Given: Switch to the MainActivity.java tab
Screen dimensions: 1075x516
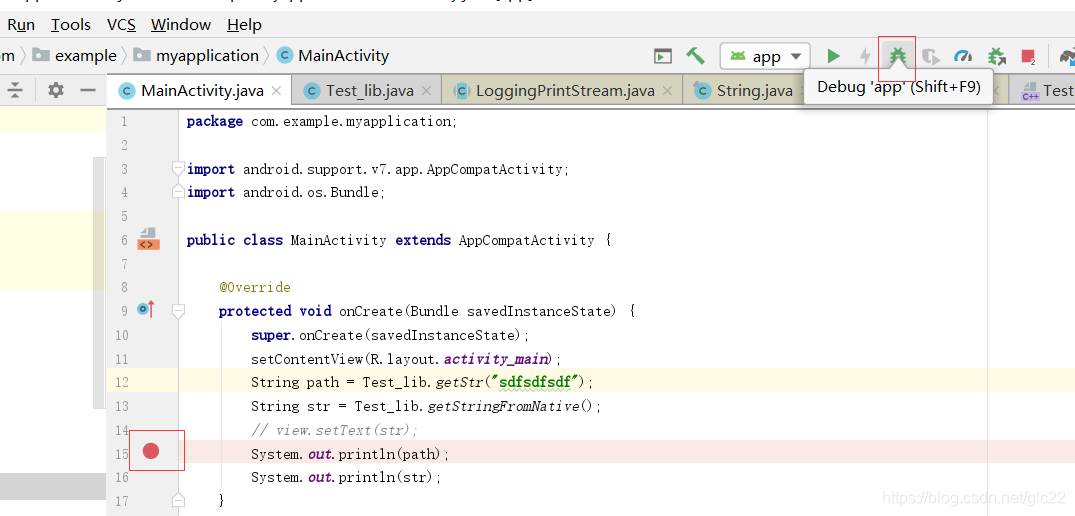Looking at the screenshot, I should pos(200,90).
